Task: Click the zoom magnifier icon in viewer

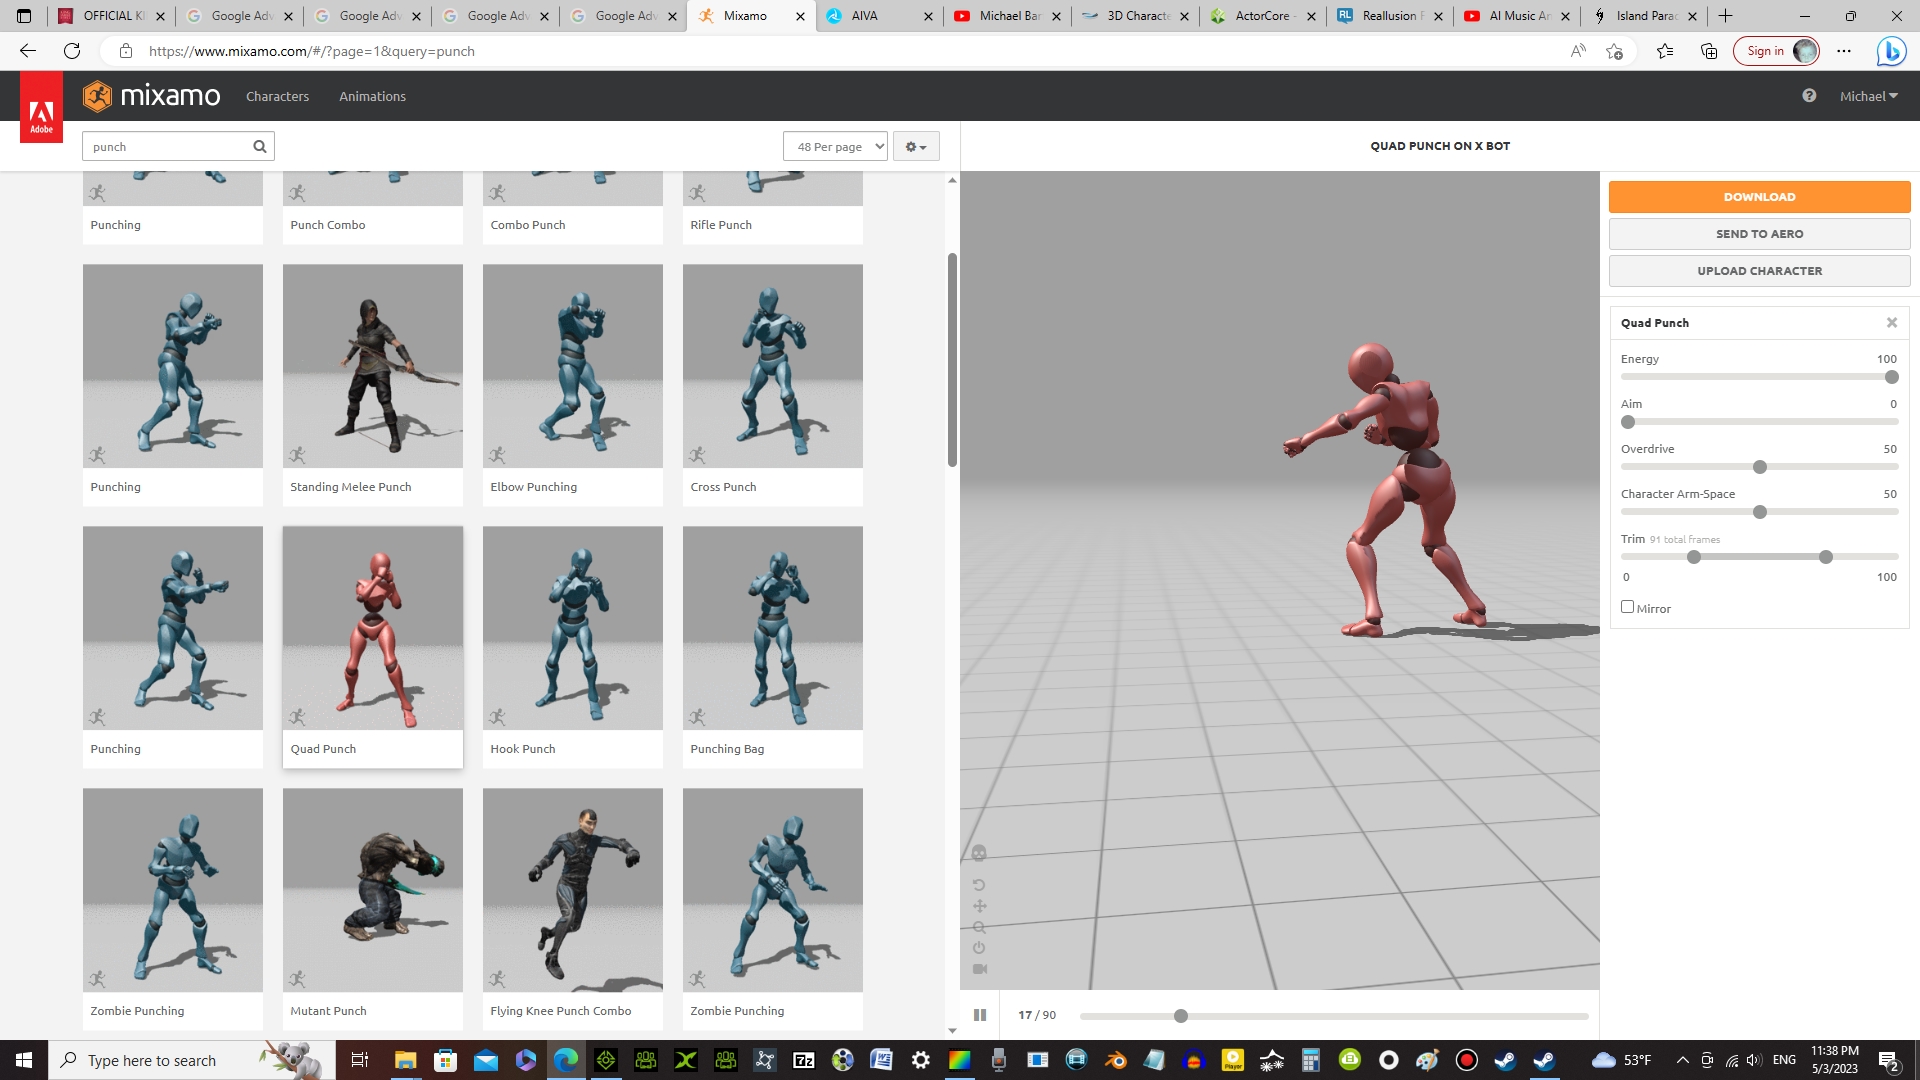Action: 979,927
